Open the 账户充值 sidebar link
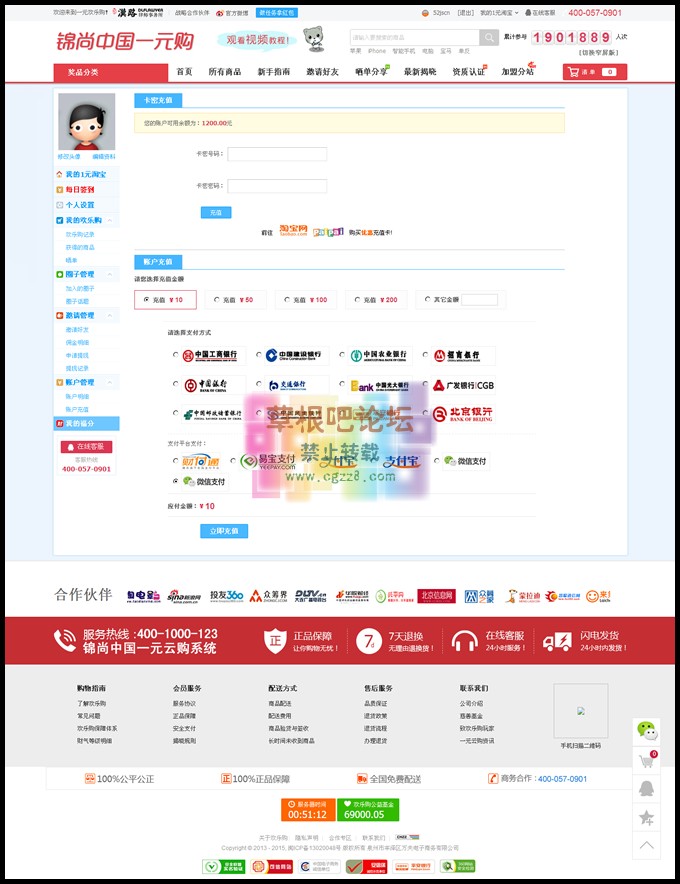The height and width of the screenshot is (884, 680). [77, 409]
